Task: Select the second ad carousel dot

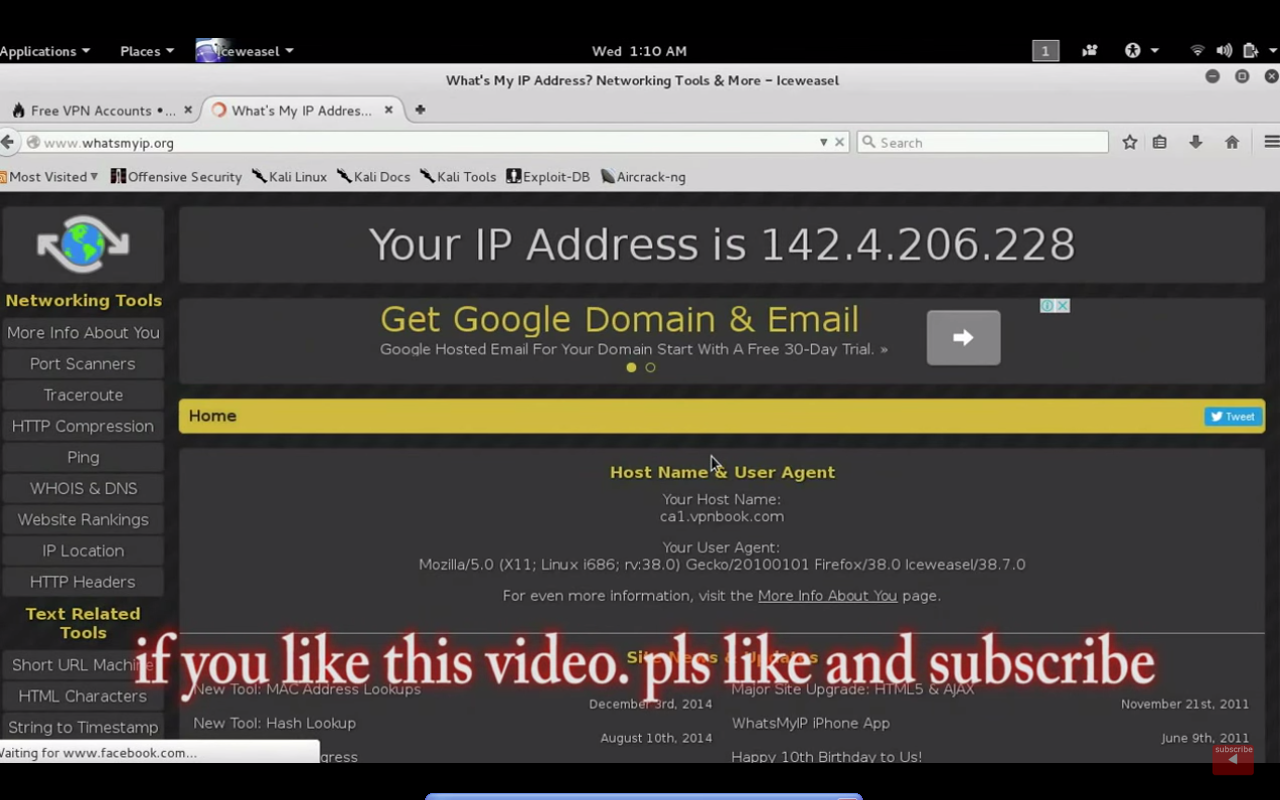Action: (x=650, y=368)
